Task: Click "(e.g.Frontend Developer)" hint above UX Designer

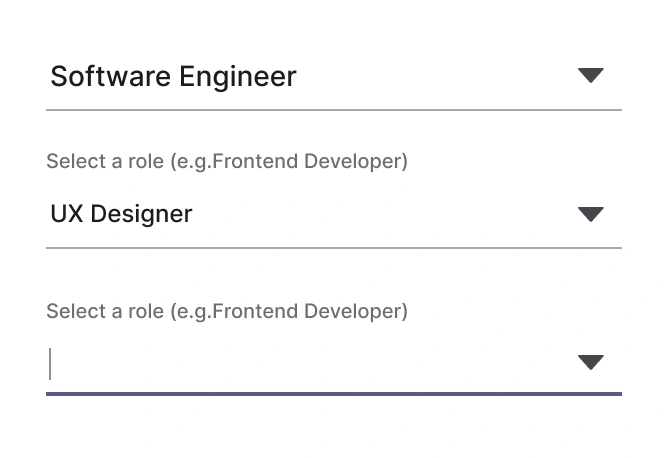Action: click(x=289, y=161)
